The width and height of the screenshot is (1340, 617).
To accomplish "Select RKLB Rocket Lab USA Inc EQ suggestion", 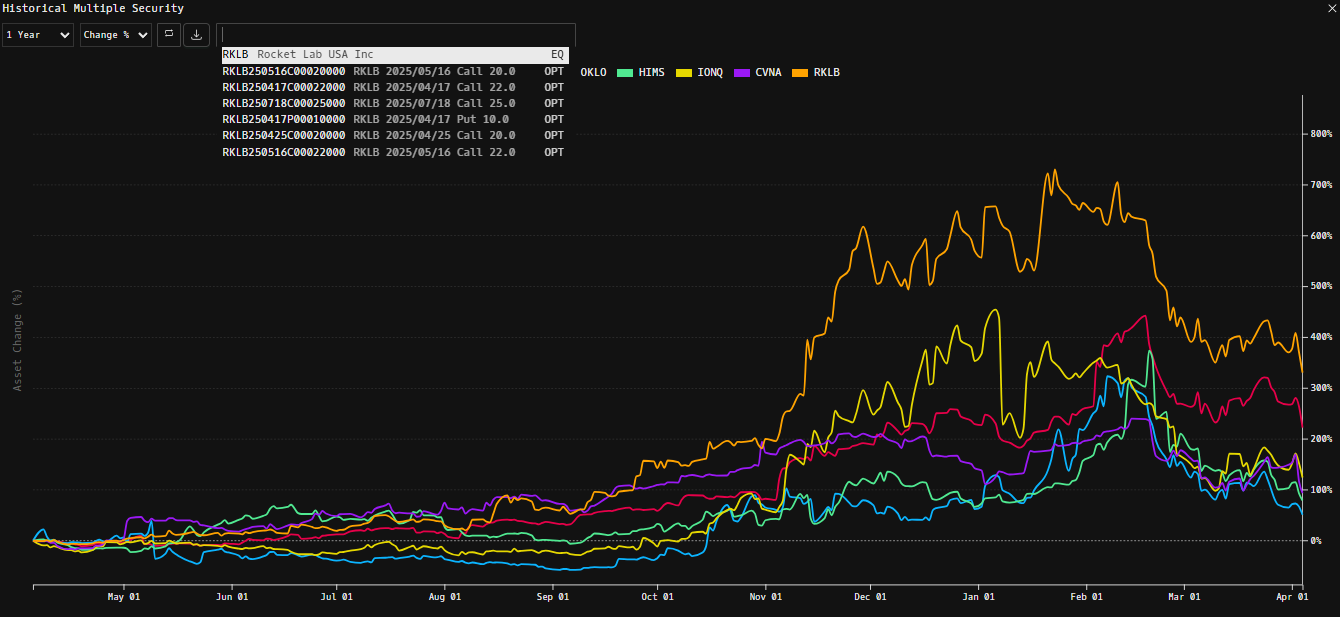I will click(395, 55).
